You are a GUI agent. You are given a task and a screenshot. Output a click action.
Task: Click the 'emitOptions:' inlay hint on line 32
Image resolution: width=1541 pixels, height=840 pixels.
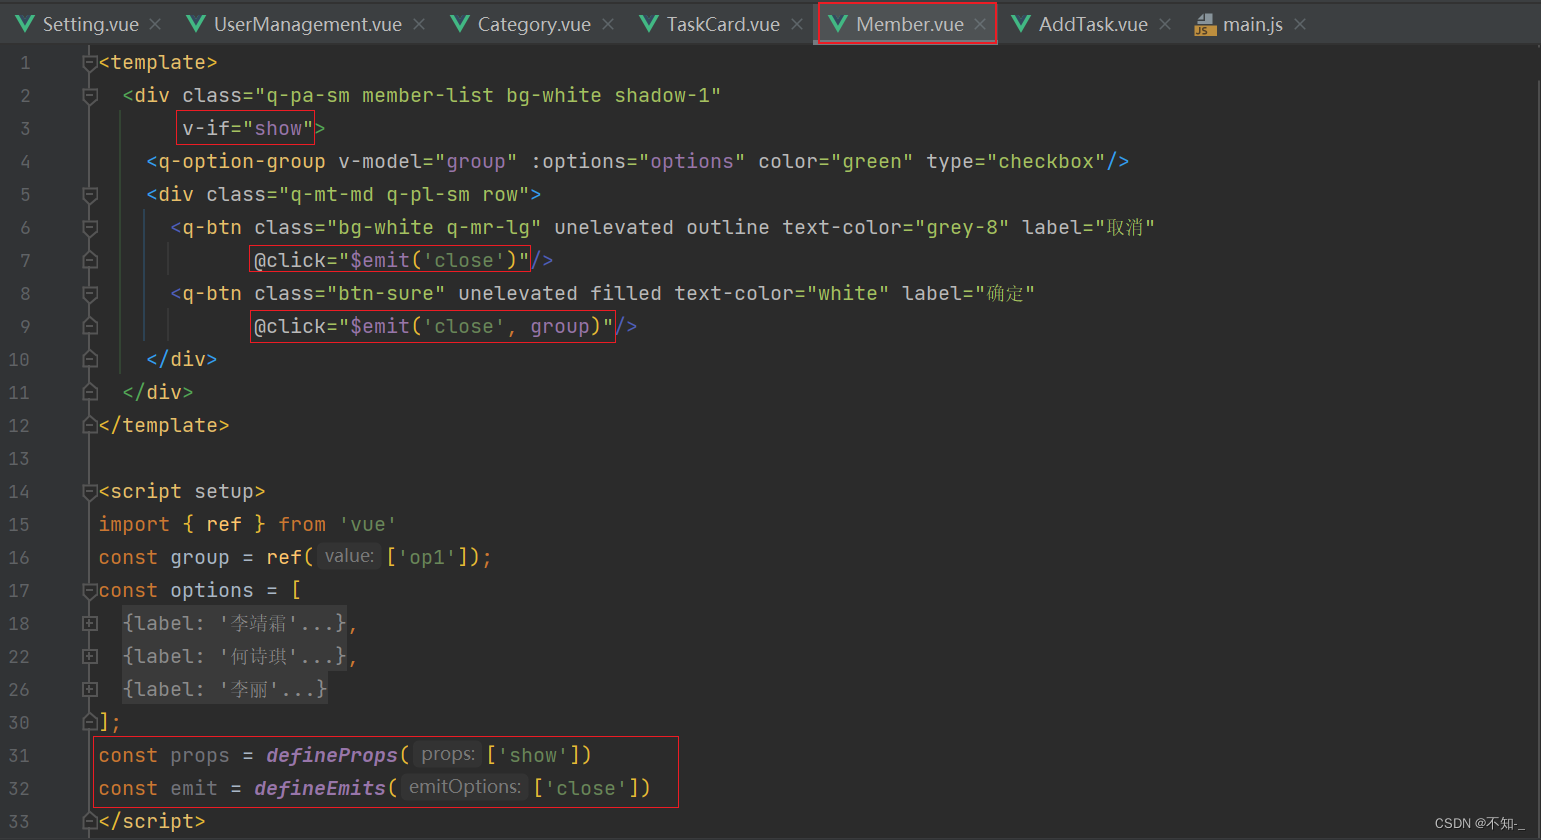click(465, 788)
